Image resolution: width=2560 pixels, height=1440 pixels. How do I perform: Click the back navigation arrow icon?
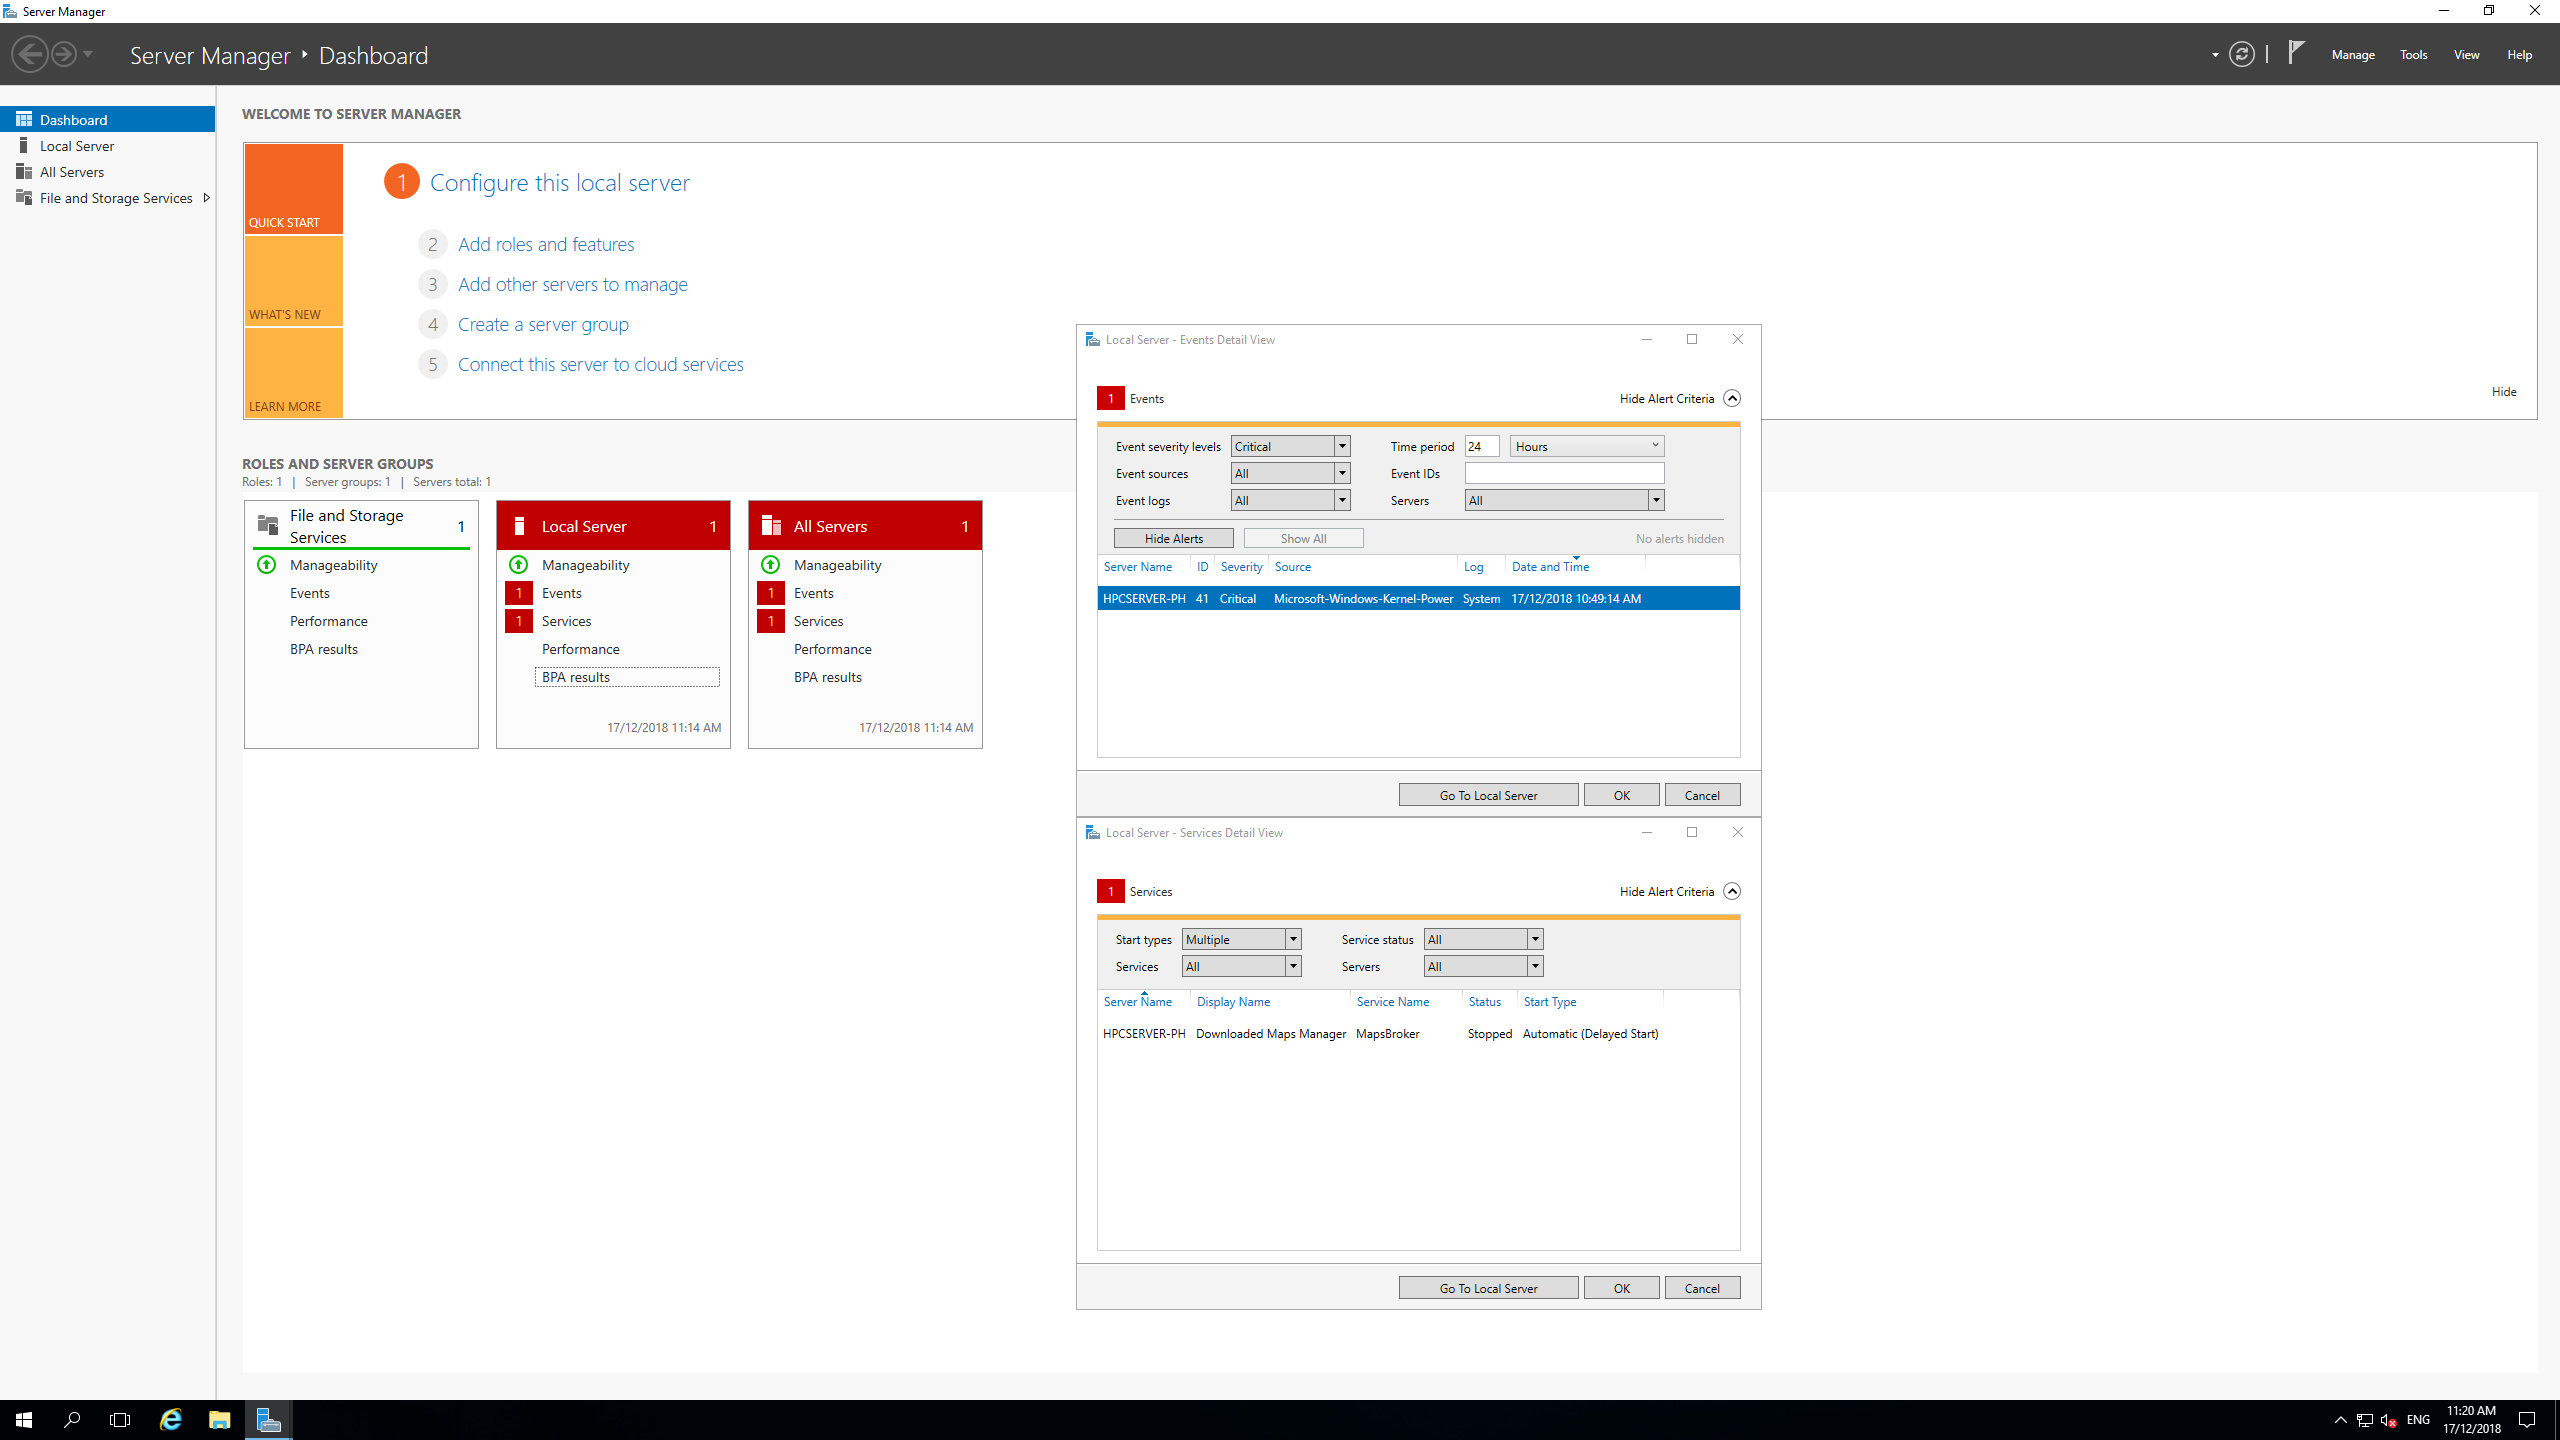pos(30,54)
